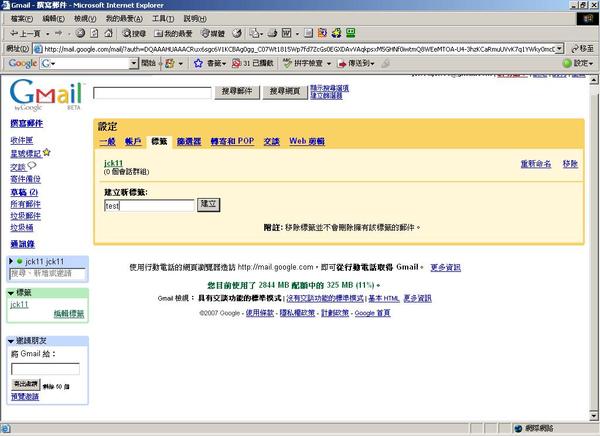Open the 我的最愛(A) menu

click(x=124, y=18)
